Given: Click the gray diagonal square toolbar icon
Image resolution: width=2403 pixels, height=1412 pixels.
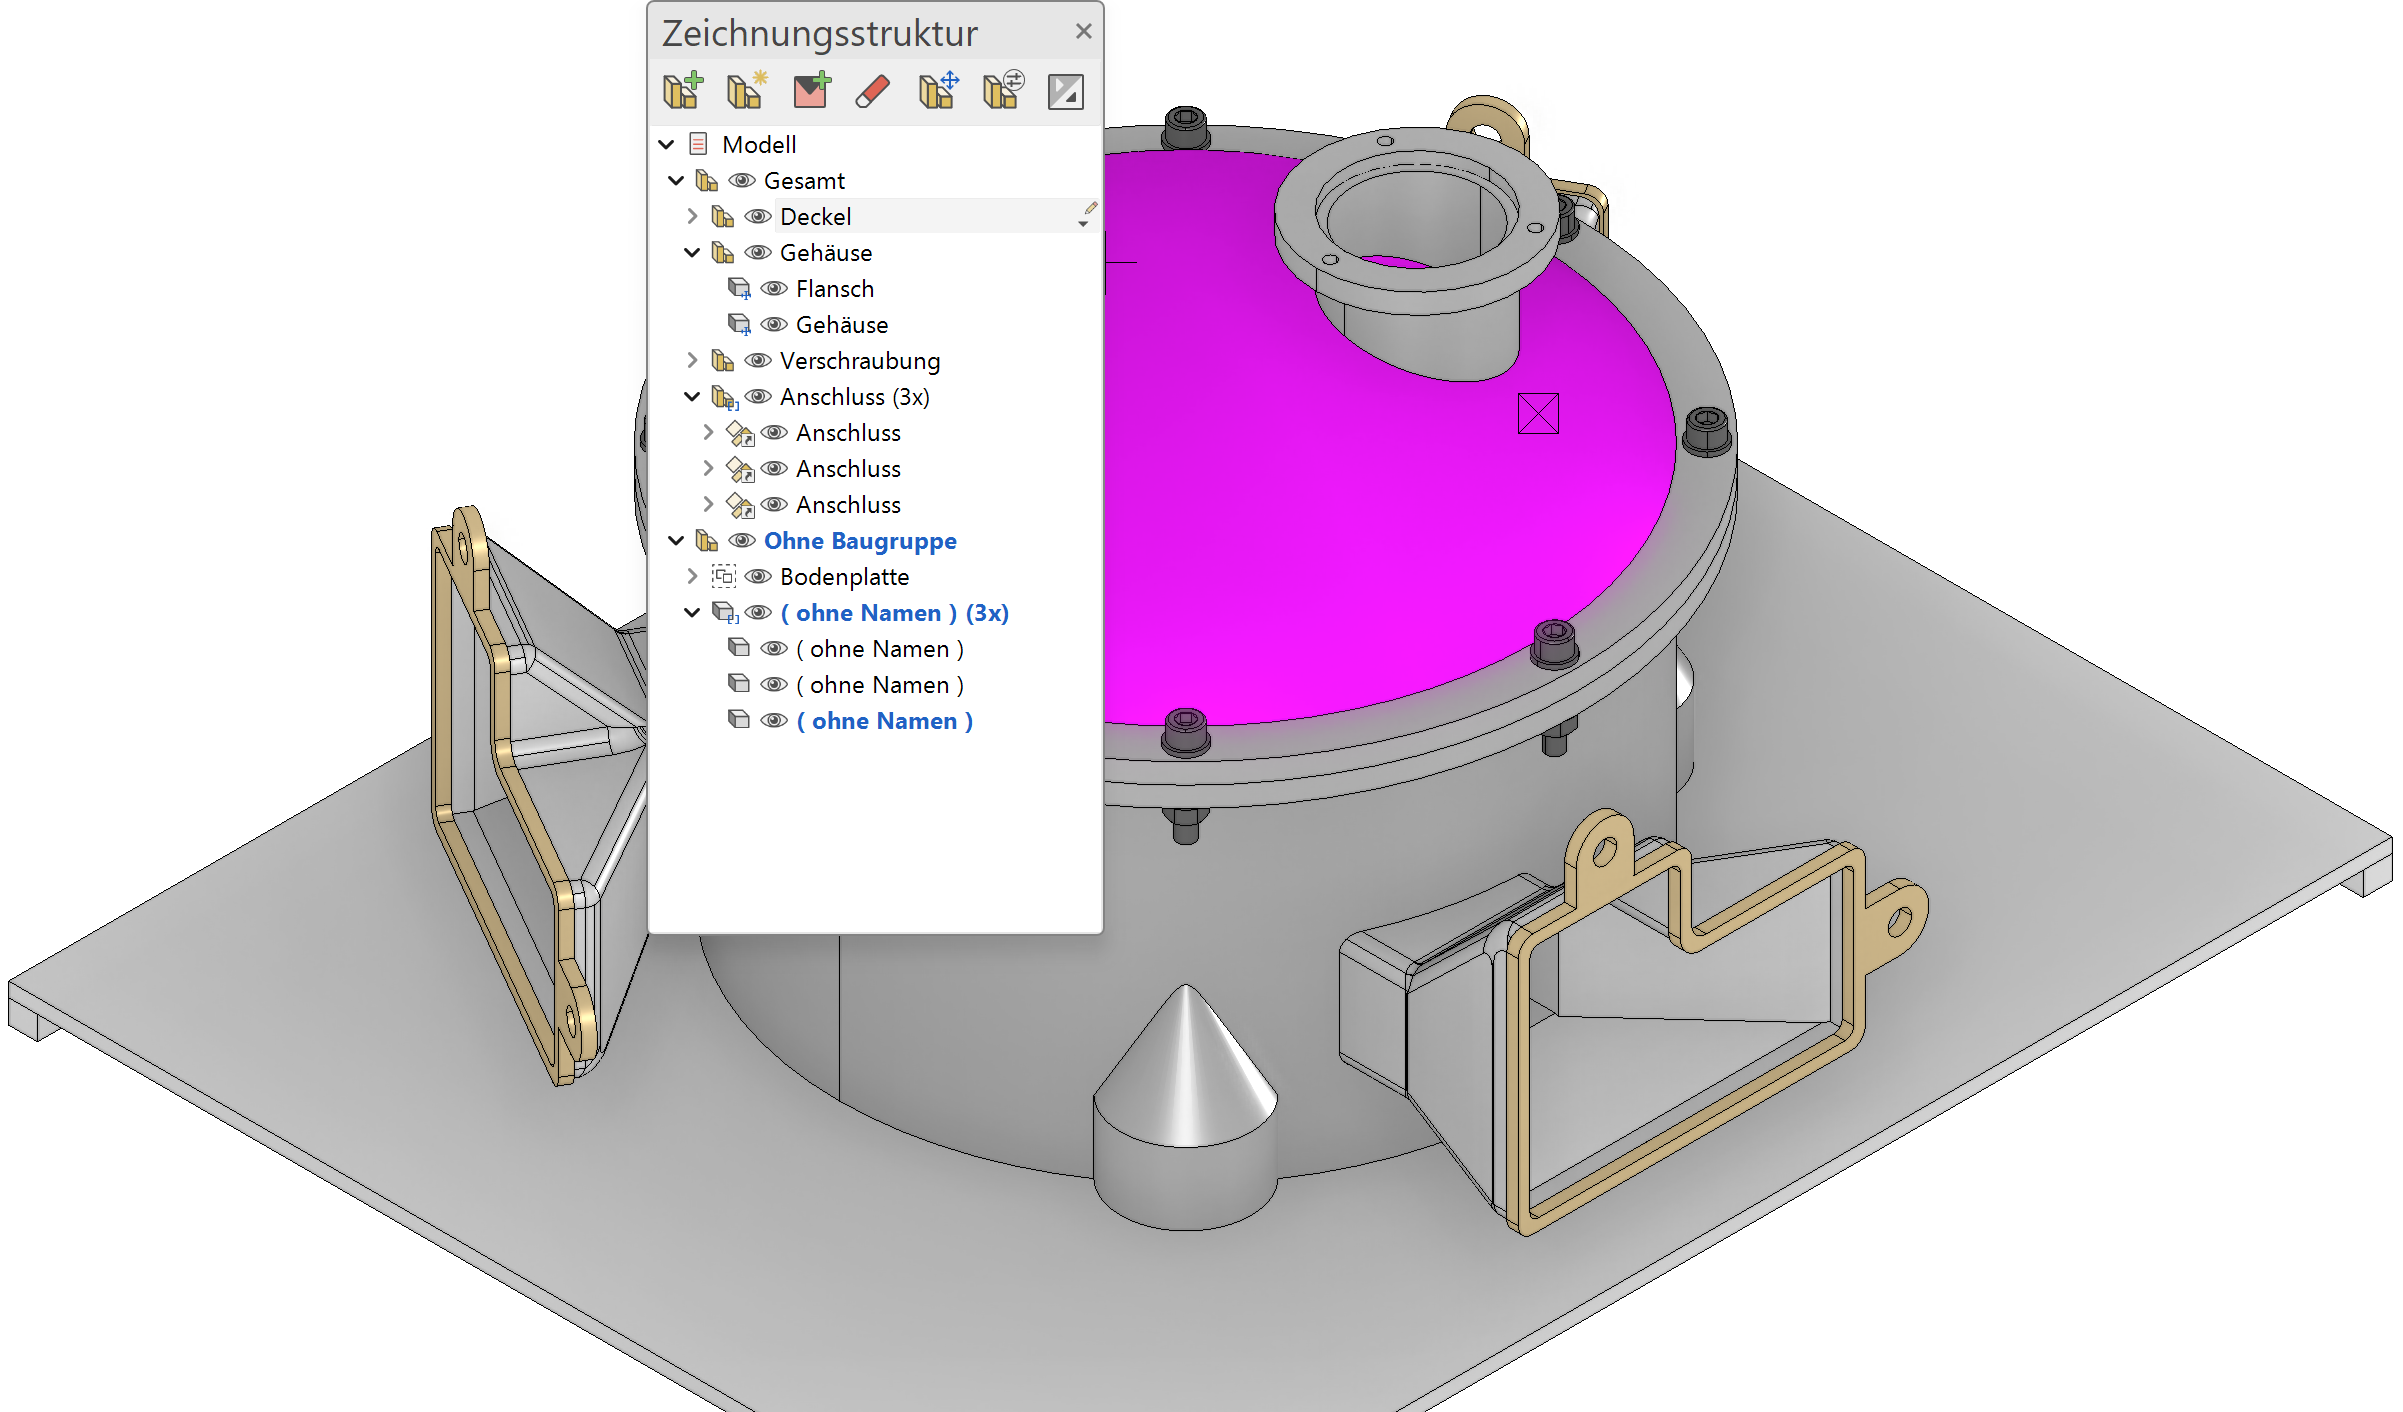Looking at the screenshot, I should tap(1065, 92).
